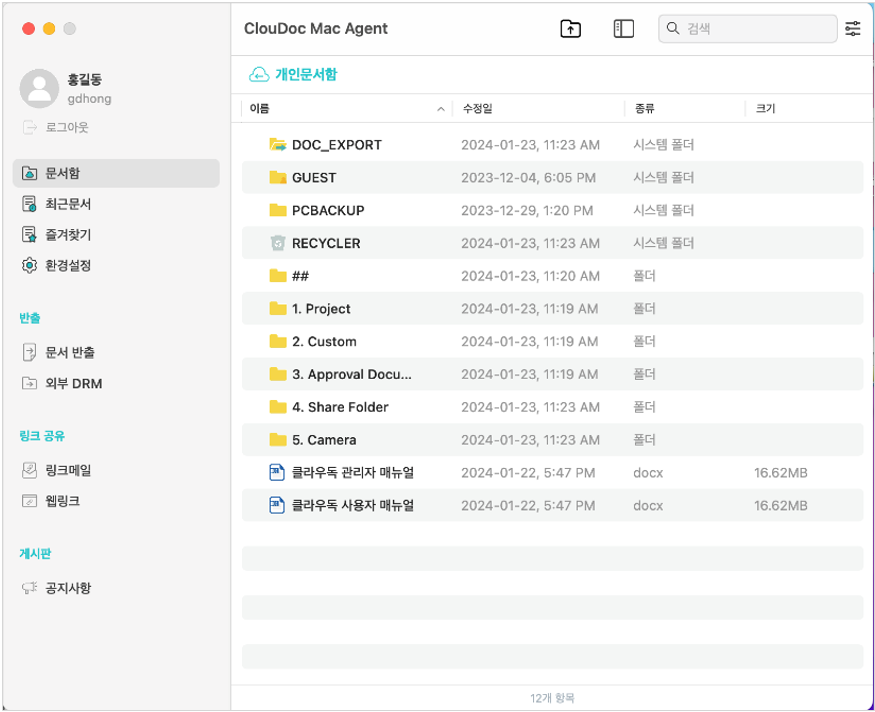The height and width of the screenshot is (712, 875).
Task: Click the magnifier icon in search box
Action: [x=673, y=28]
